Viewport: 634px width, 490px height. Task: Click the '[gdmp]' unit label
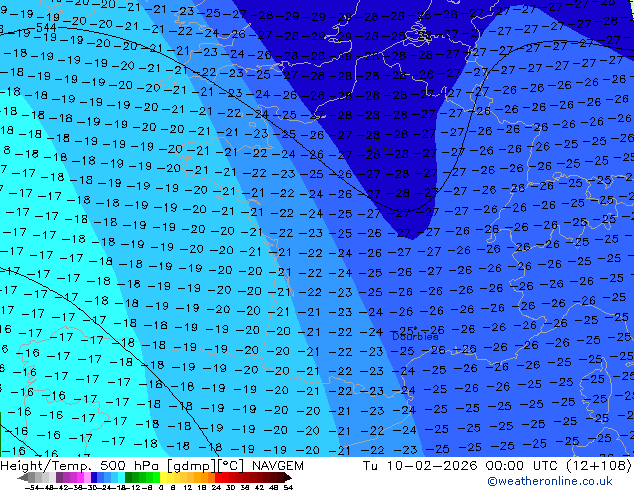click(x=191, y=466)
